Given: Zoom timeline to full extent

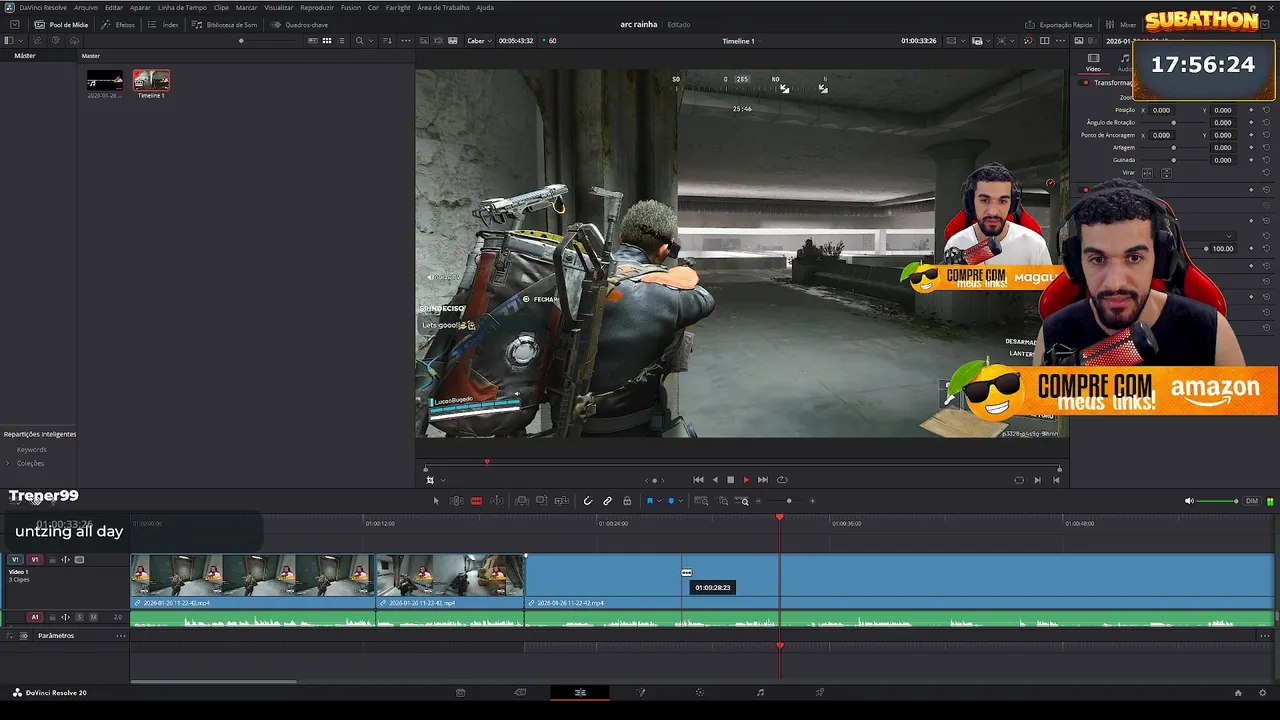Looking at the screenshot, I should [701, 501].
